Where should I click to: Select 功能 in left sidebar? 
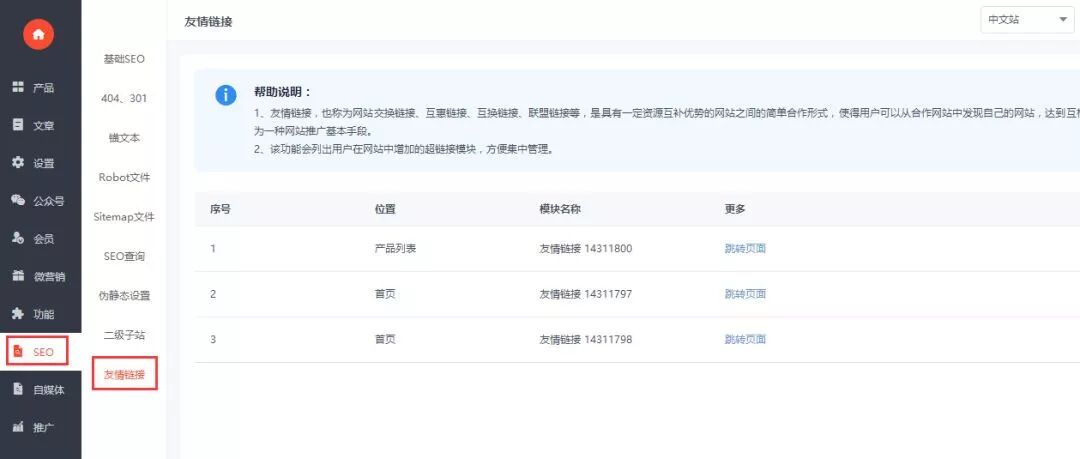pos(41,314)
